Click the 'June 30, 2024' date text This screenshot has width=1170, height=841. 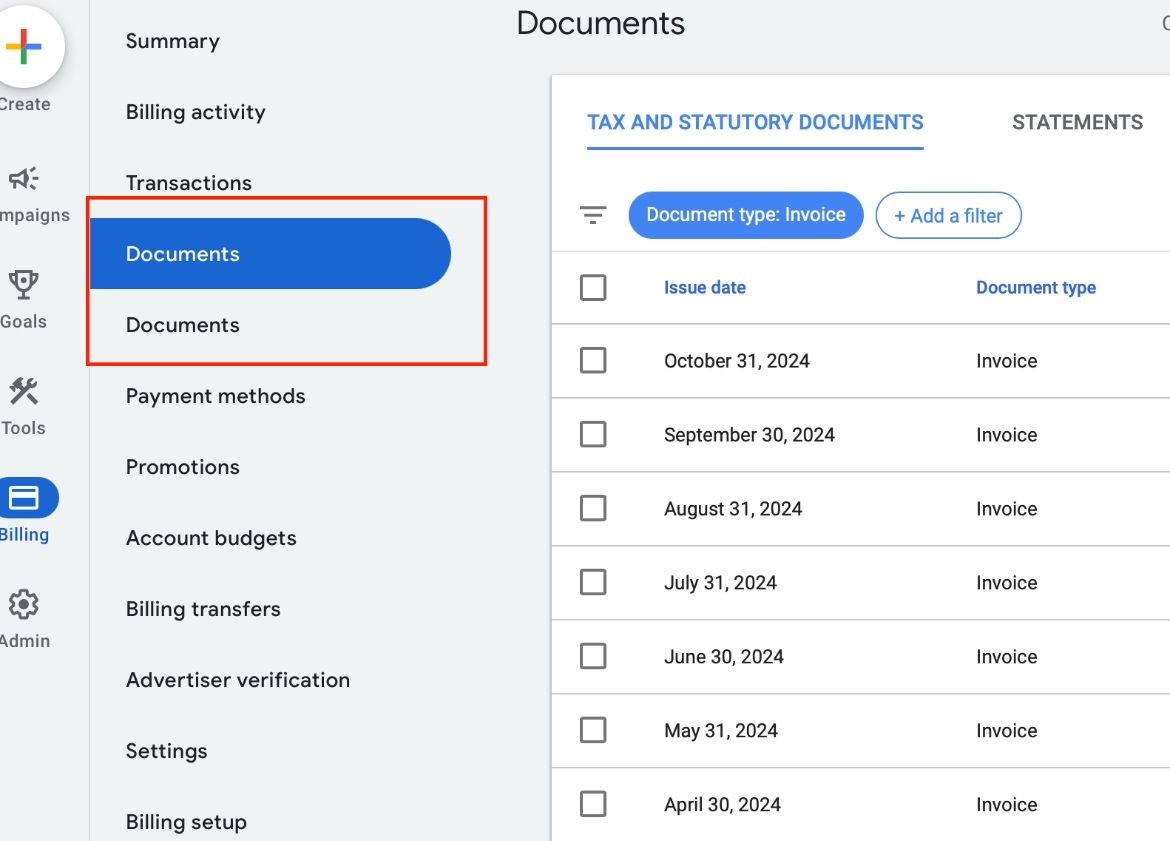[x=724, y=657]
